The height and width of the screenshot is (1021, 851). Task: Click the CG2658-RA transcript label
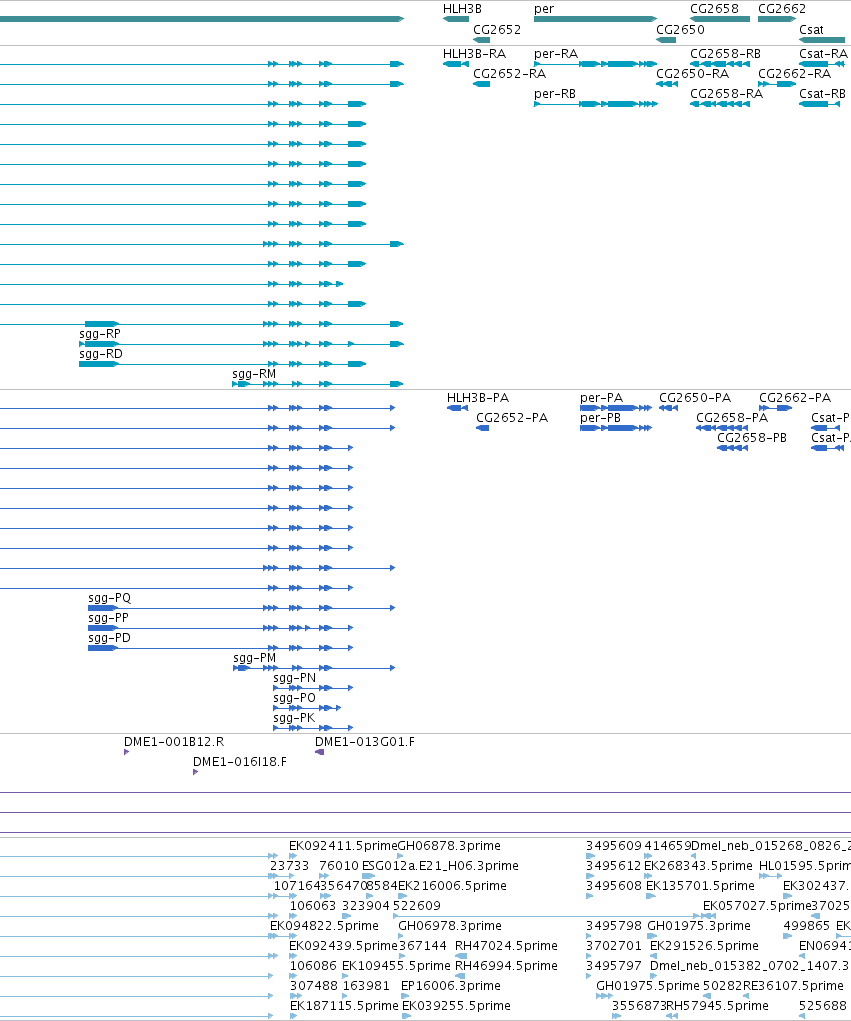coord(727,94)
